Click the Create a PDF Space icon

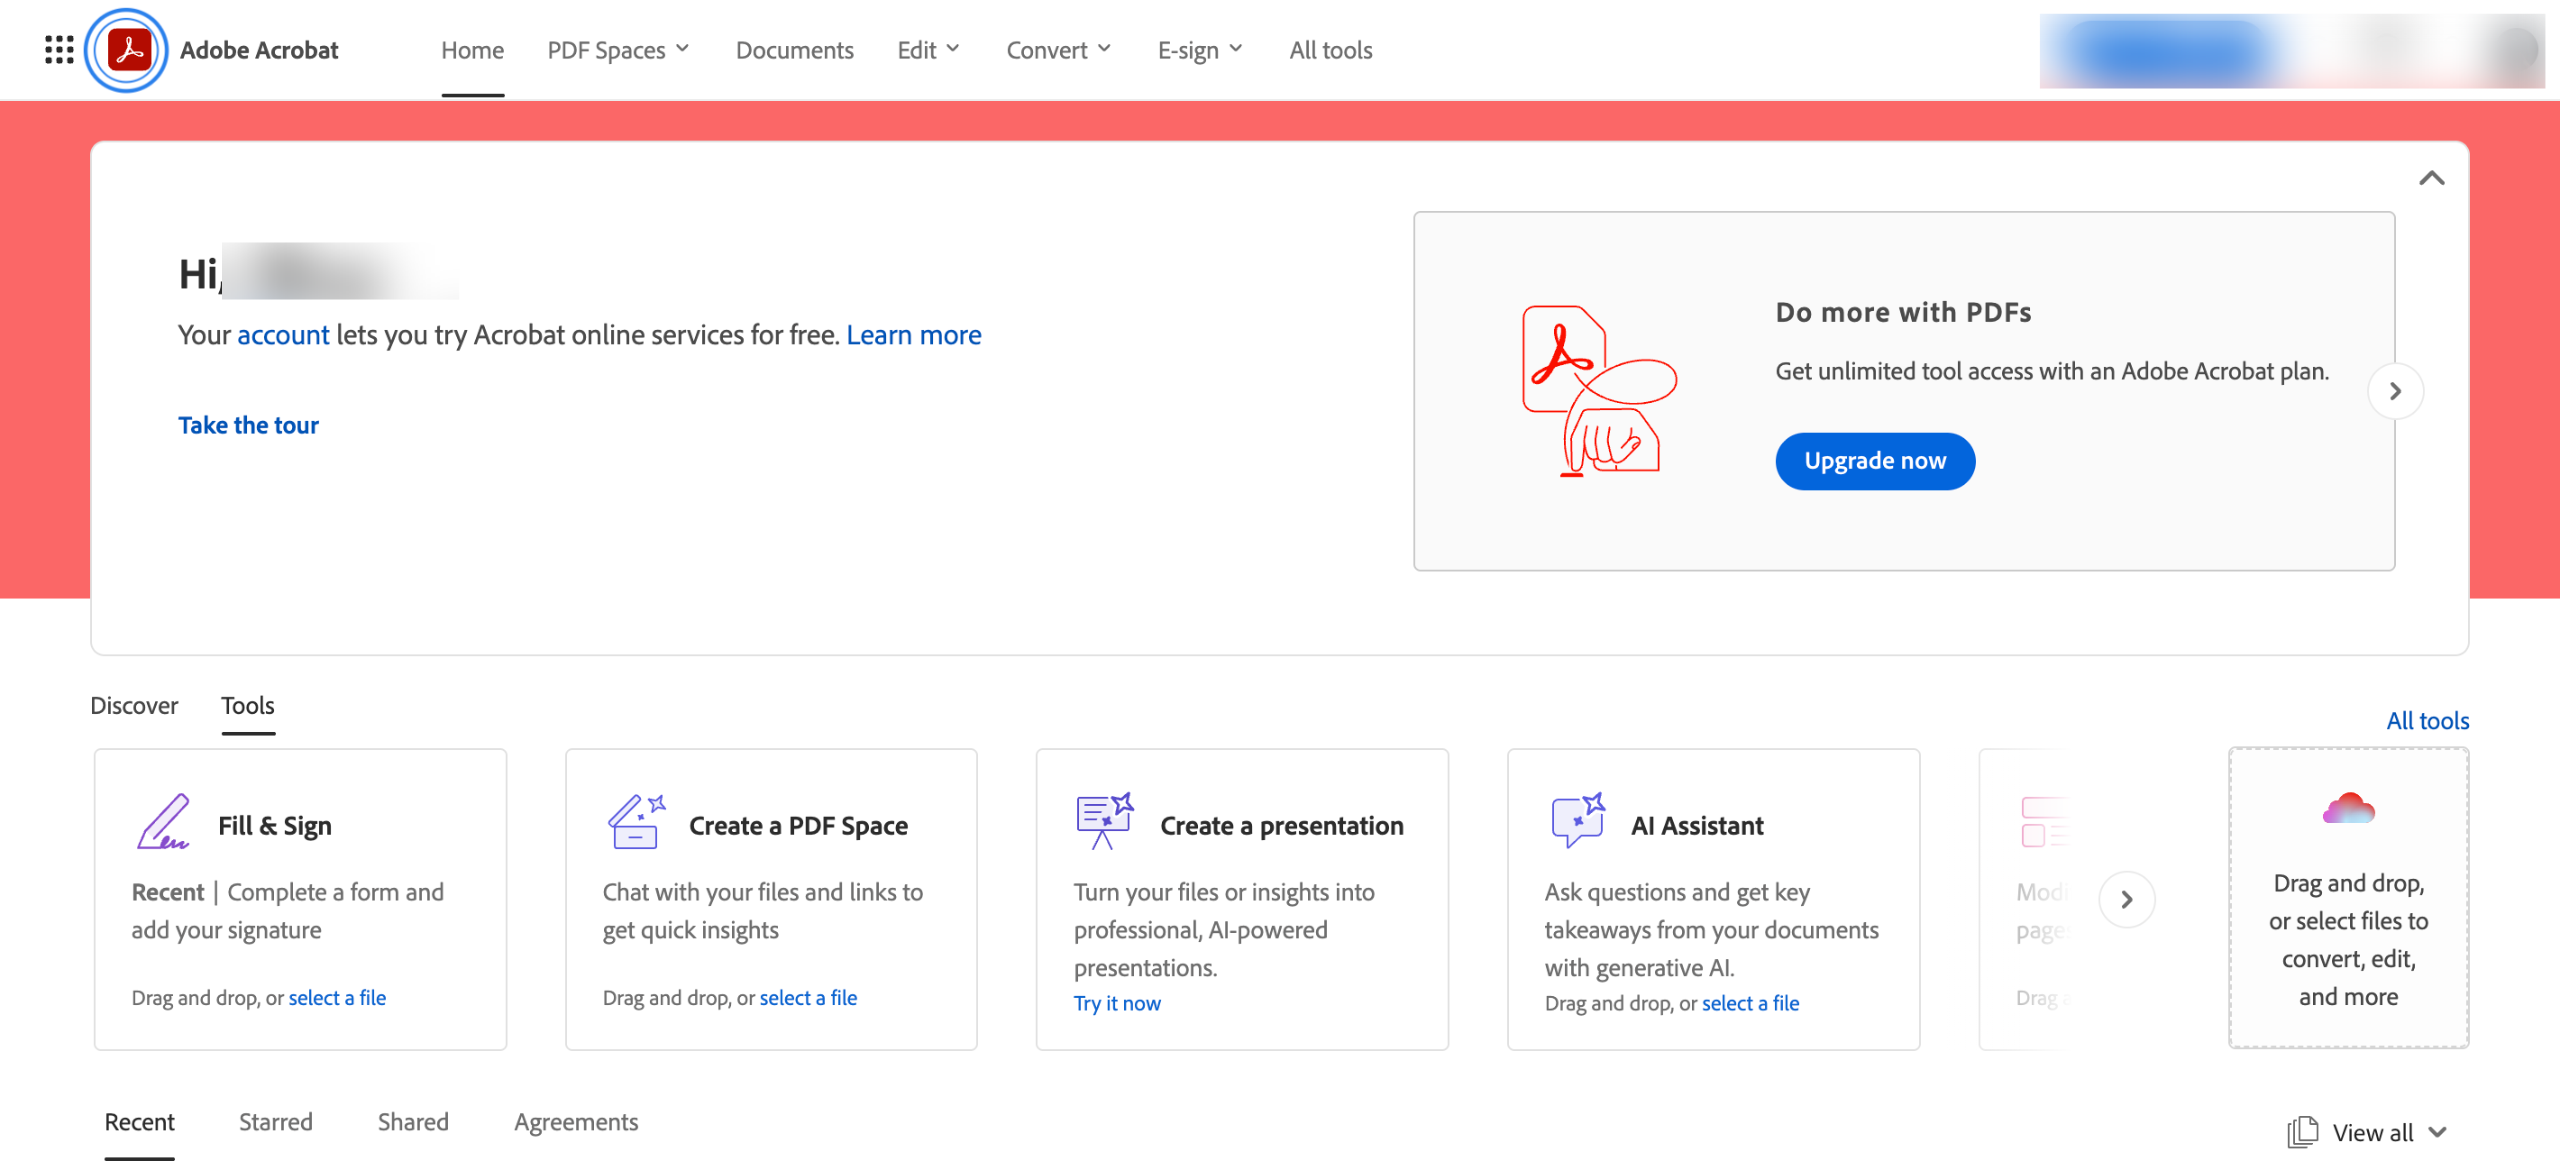(636, 822)
